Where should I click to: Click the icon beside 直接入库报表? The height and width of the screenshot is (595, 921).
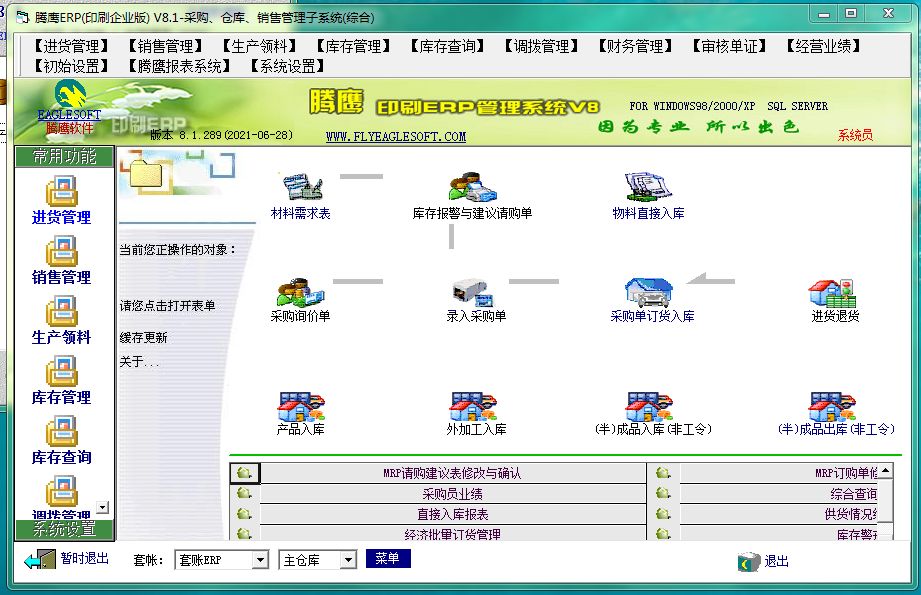pyautogui.click(x=244, y=514)
